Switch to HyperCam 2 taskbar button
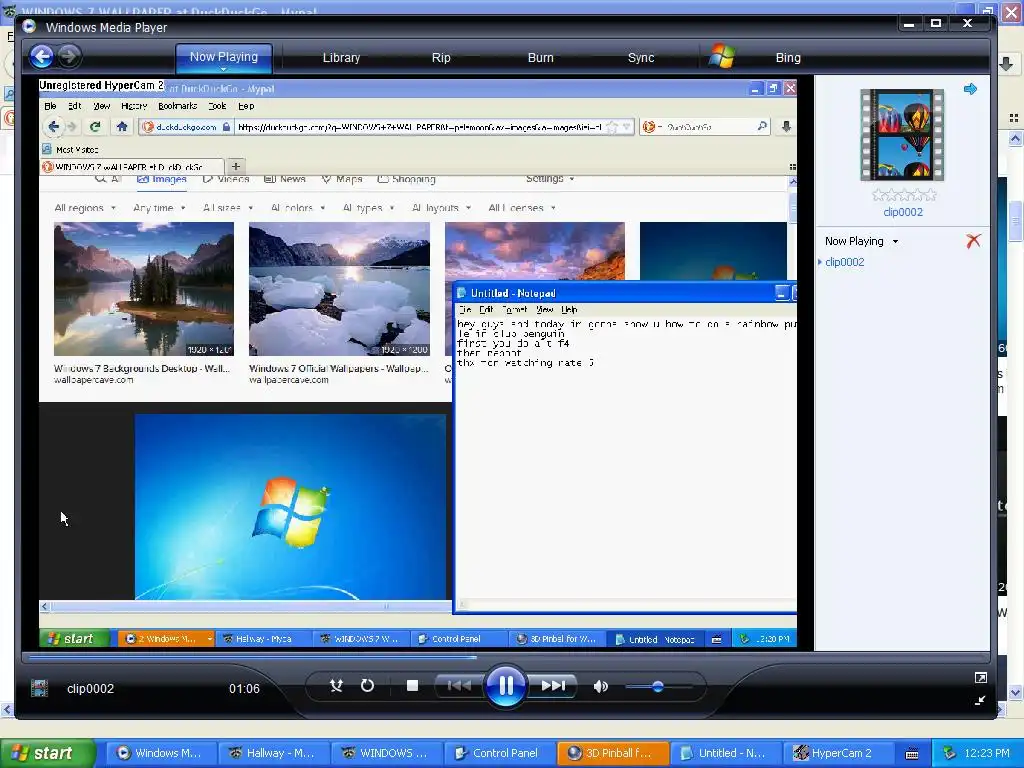 (x=839, y=753)
